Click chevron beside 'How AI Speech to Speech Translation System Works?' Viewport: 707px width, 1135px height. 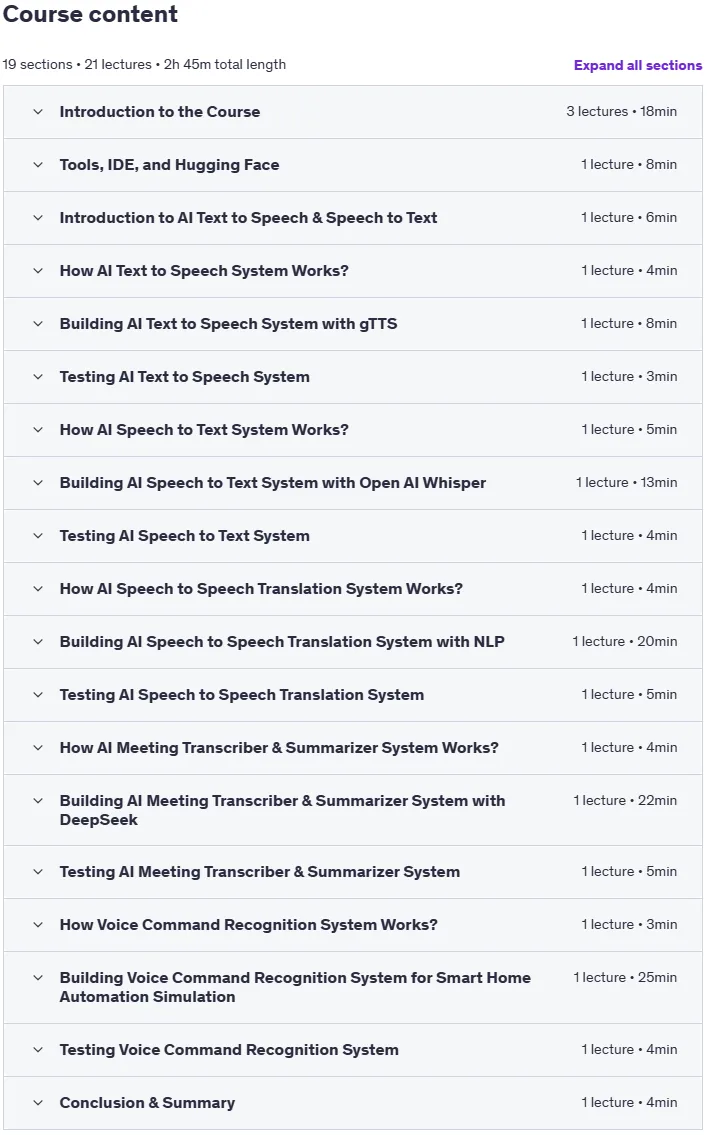(x=38, y=588)
